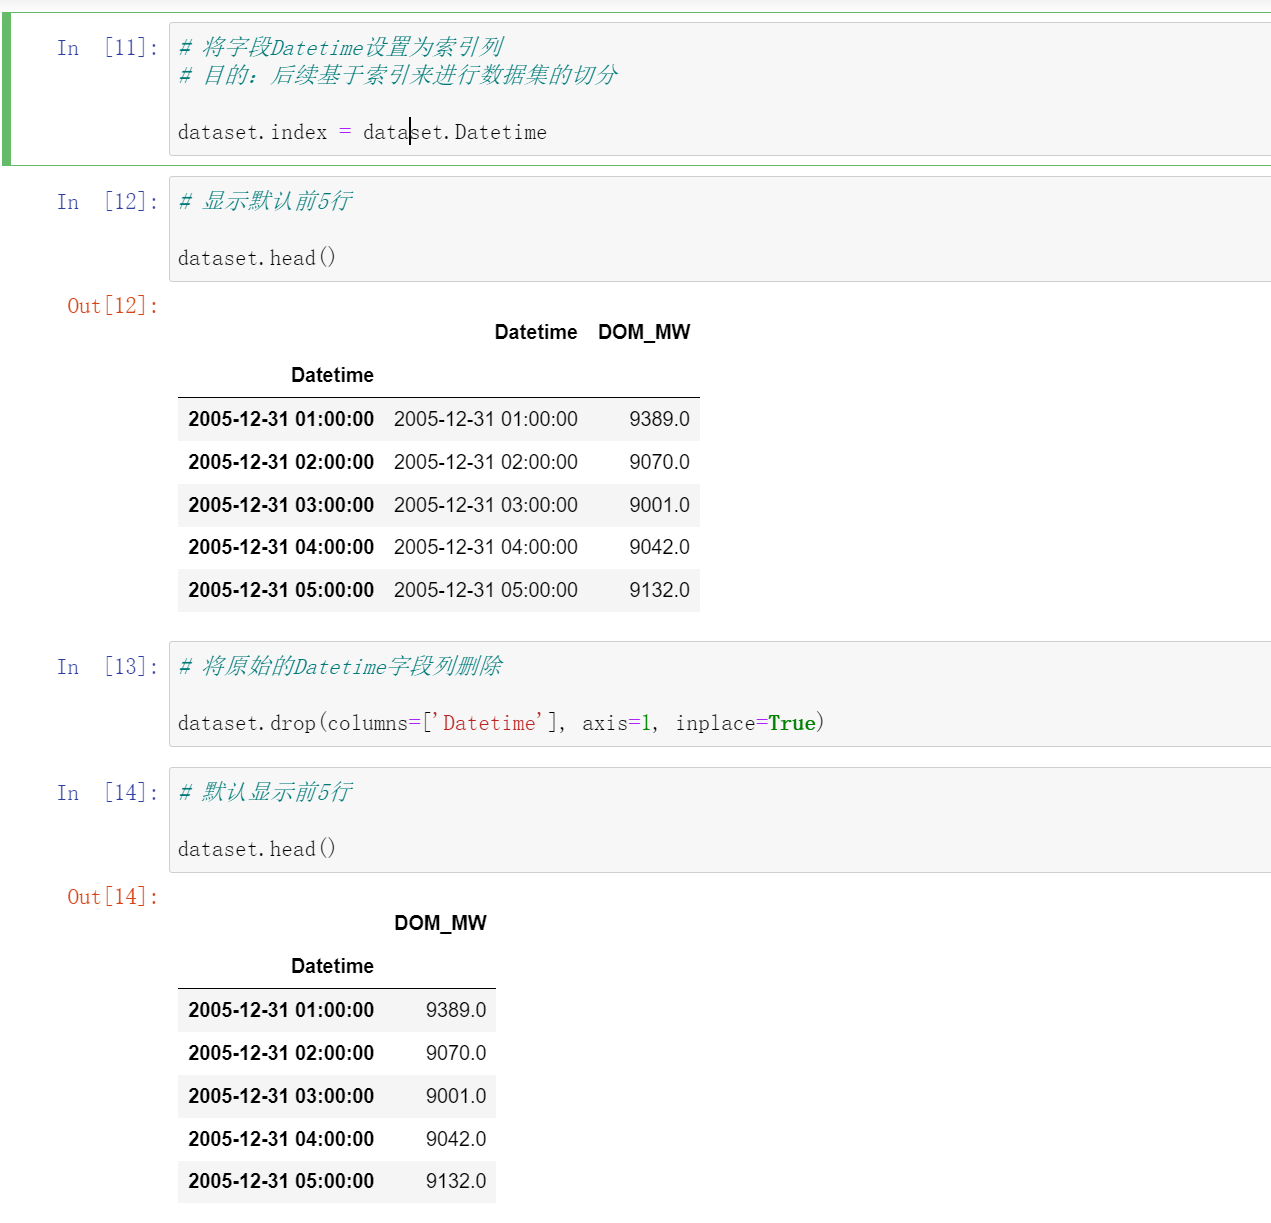Click value 9070.0 in Out[12] table
Viewport: 1271px width, 1223px height.
coord(659,462)
